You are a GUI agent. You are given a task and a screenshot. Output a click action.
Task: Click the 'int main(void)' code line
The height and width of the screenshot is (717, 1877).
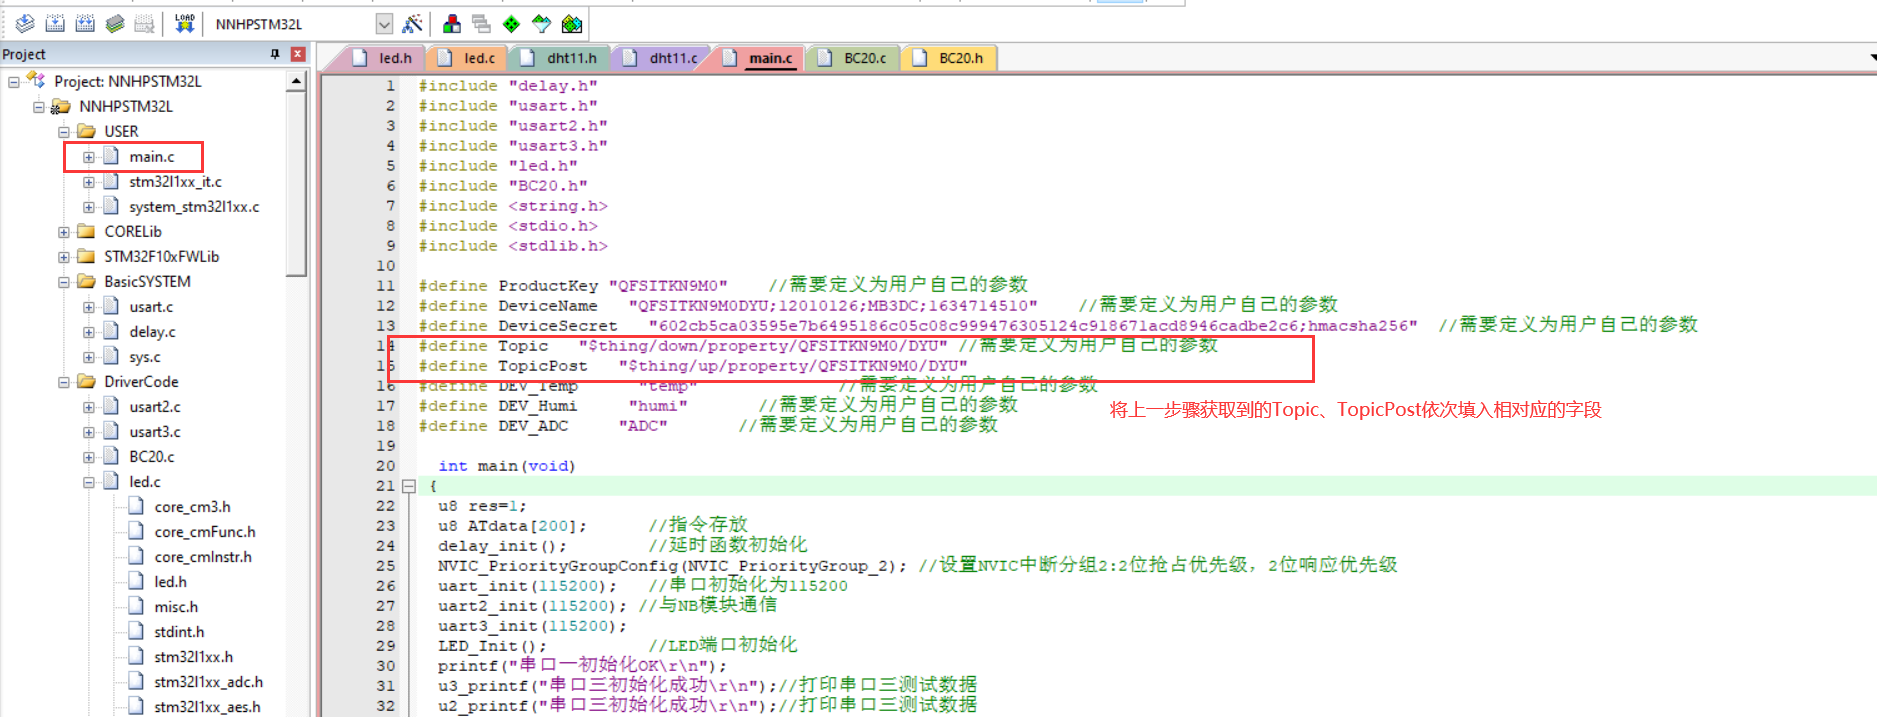coord(506,466)
